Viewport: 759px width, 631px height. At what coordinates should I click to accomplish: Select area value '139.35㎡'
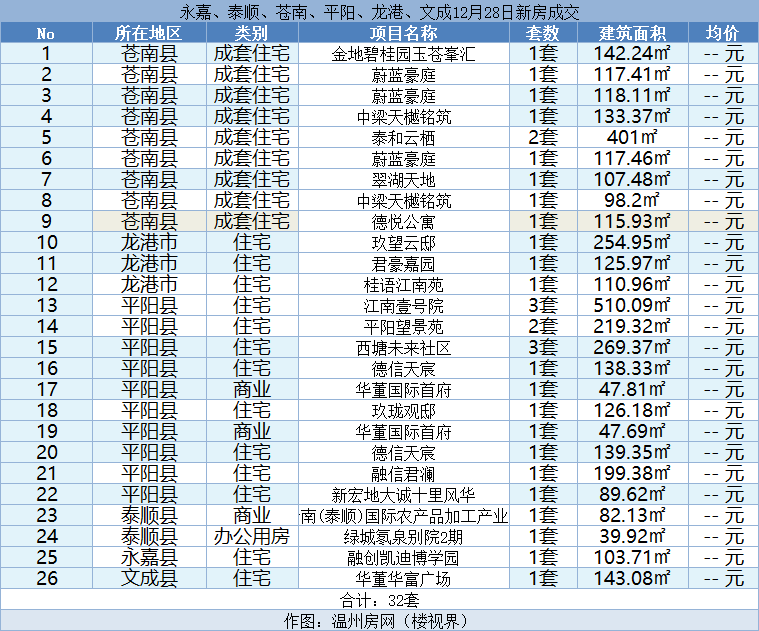(632, 452)
